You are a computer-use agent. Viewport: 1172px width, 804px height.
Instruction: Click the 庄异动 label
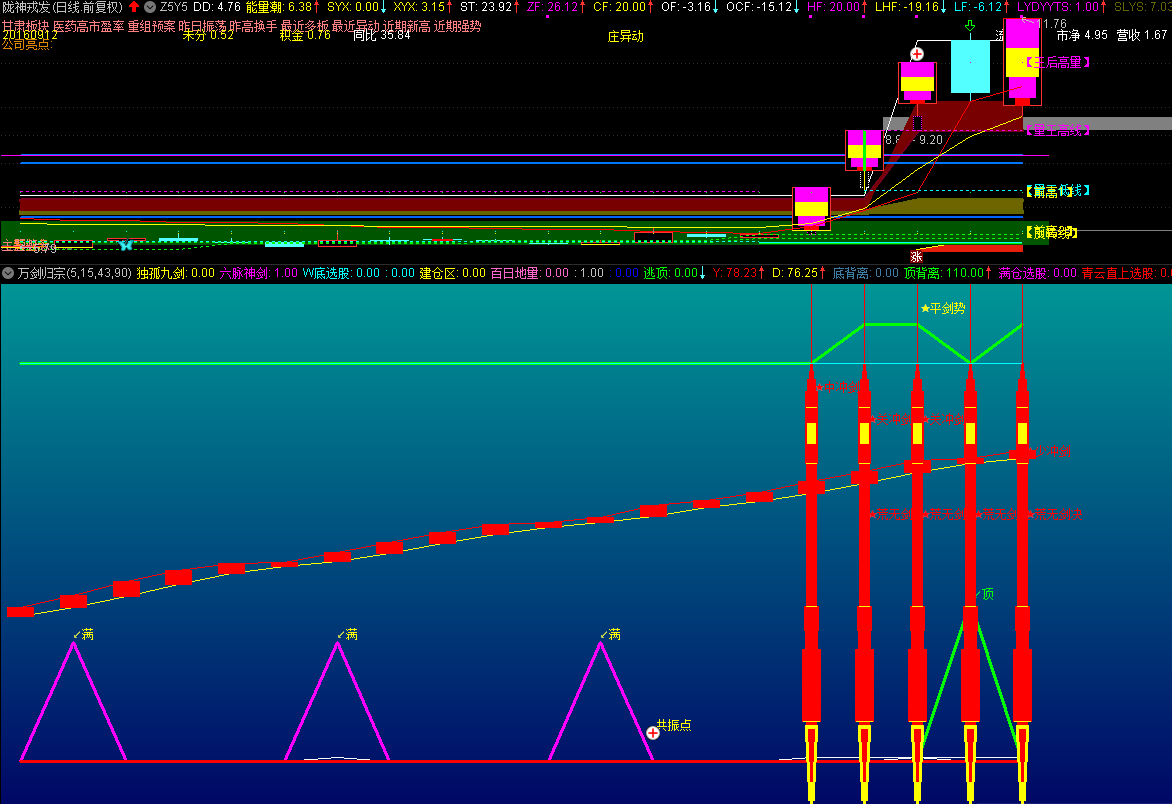pyautogui.click(x=626, y=36)
